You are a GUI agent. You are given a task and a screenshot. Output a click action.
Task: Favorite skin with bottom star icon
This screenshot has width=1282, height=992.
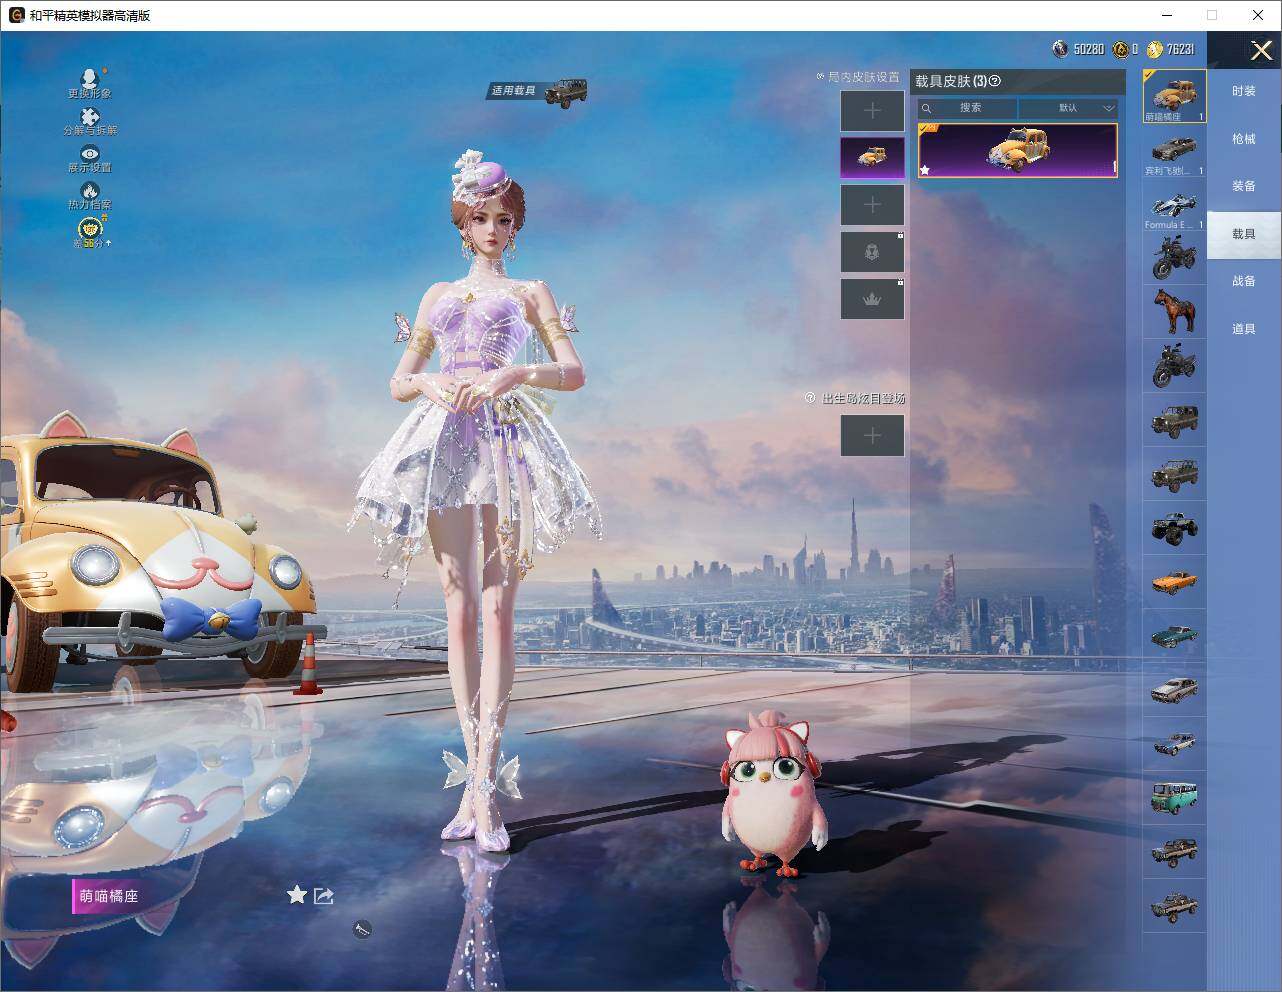point(297,895)
